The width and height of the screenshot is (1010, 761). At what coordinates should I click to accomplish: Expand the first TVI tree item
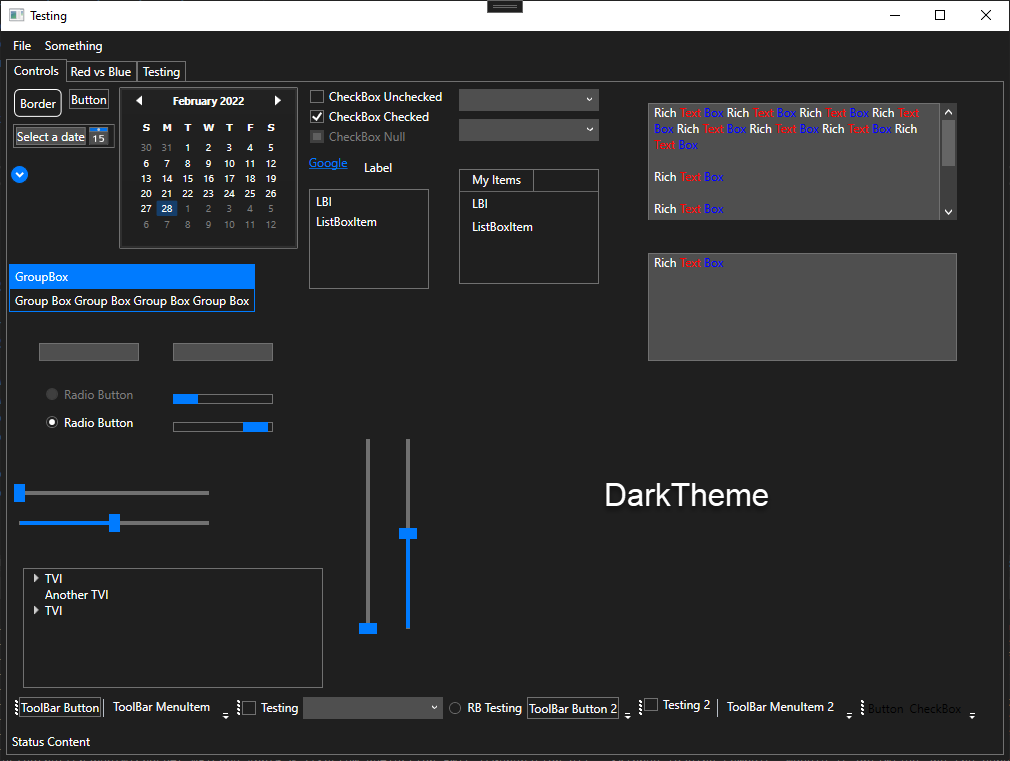[x=36, y=578]
